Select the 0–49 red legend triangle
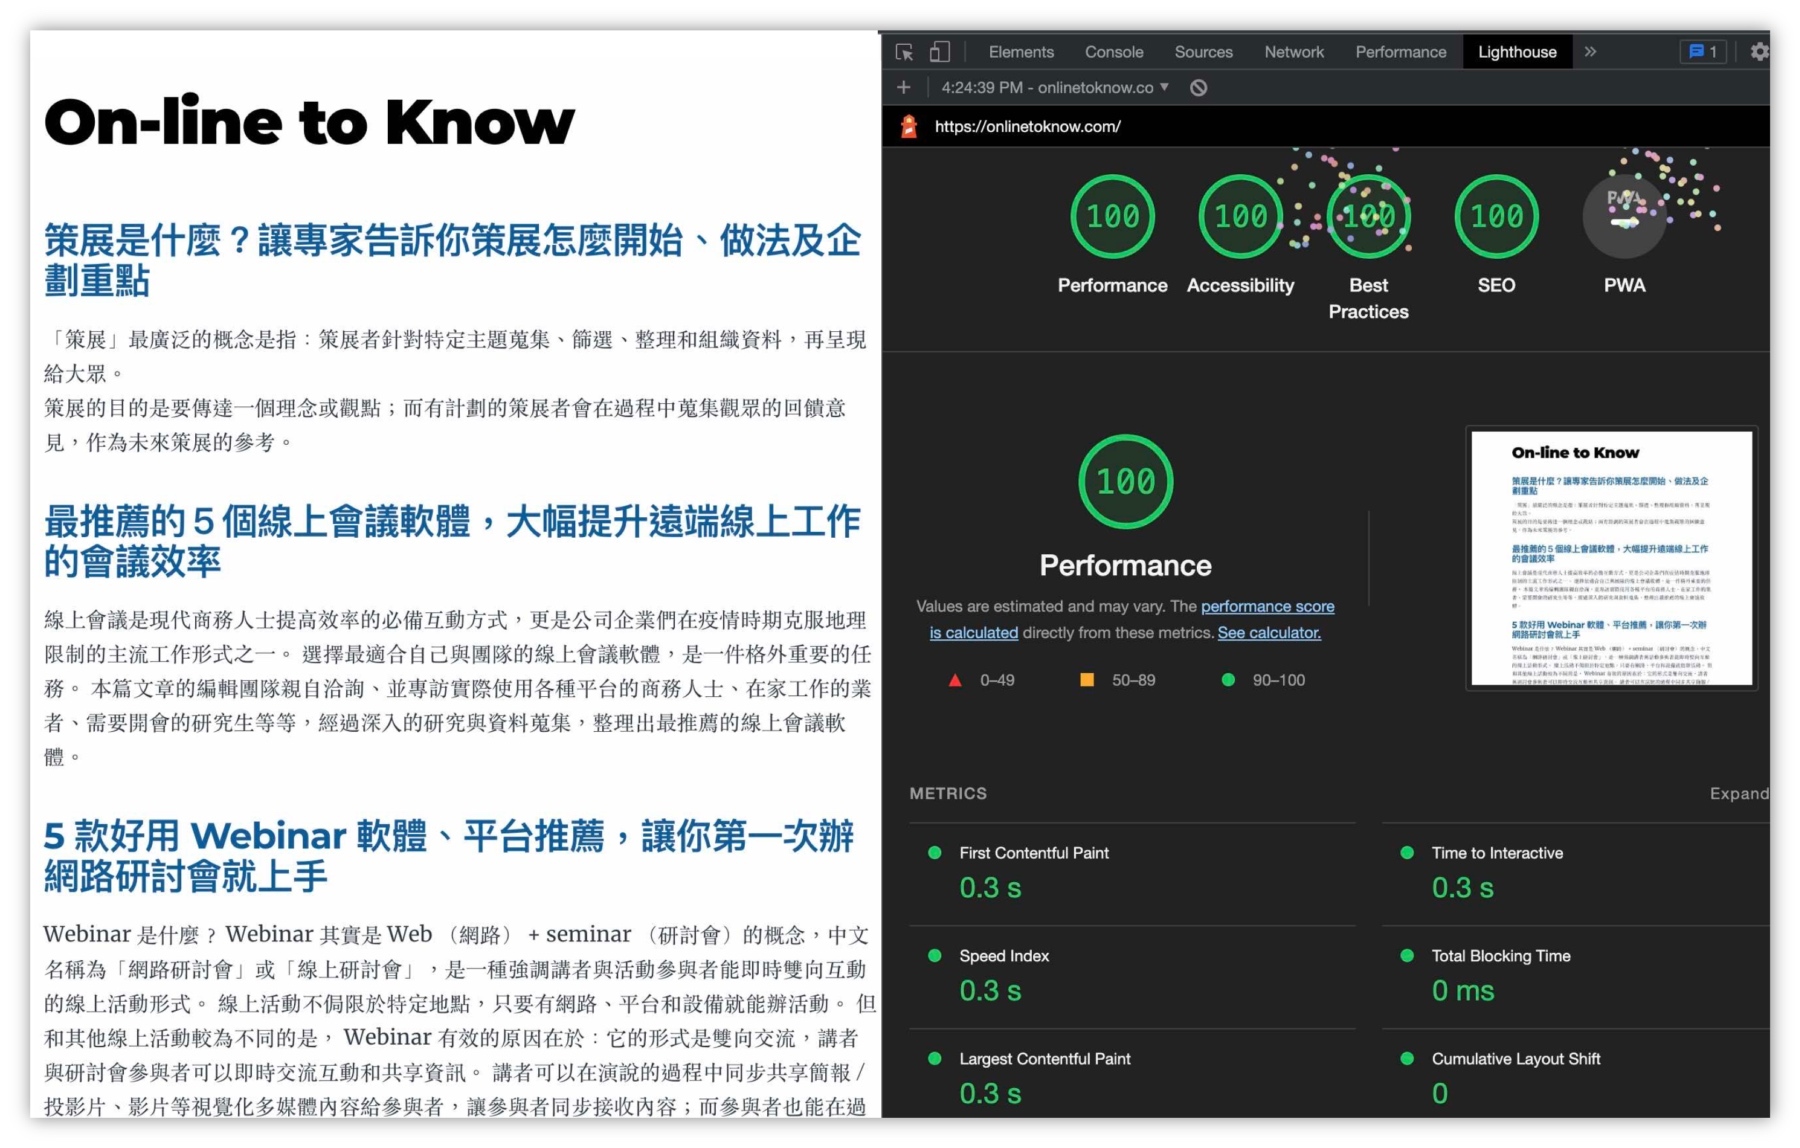Screen dimensions: 1800x1148 956,679
